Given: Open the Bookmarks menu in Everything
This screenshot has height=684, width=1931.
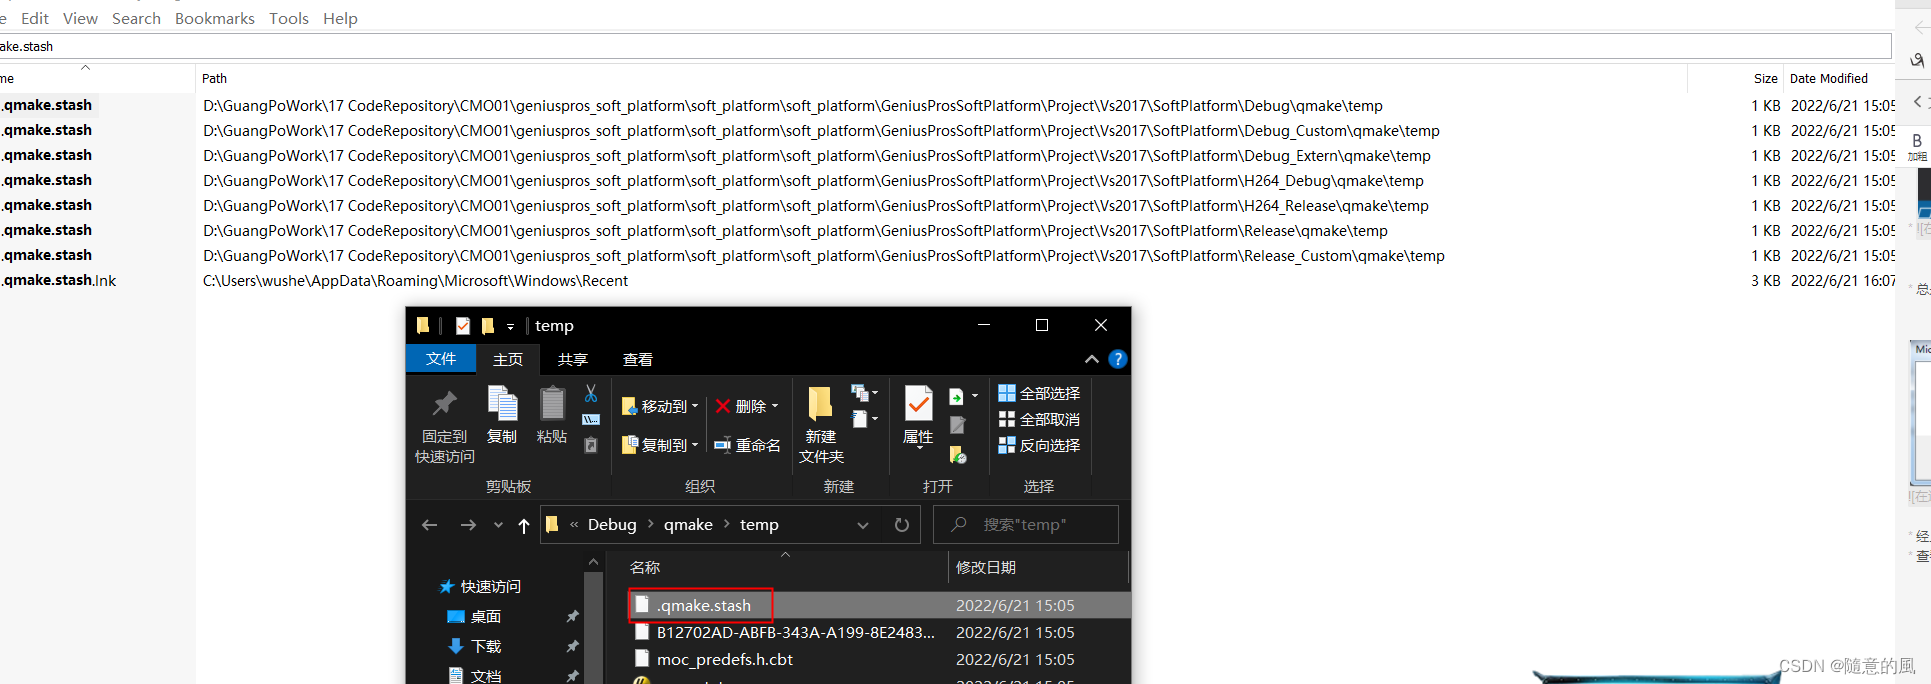Looking at the screenshot, I should [215, 18].
